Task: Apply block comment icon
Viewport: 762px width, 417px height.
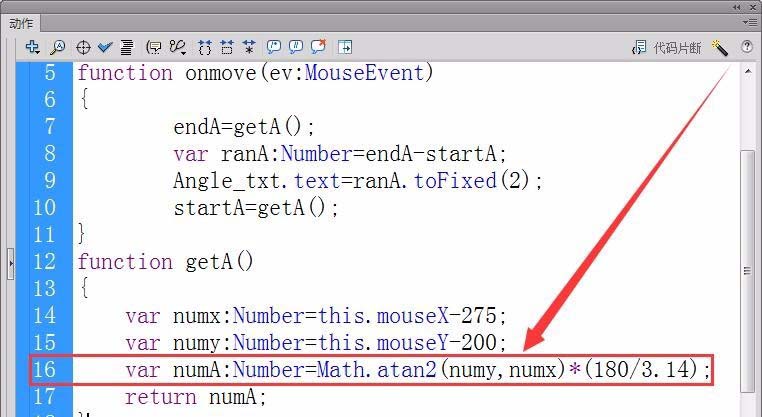Action: (x=274, y=47)
